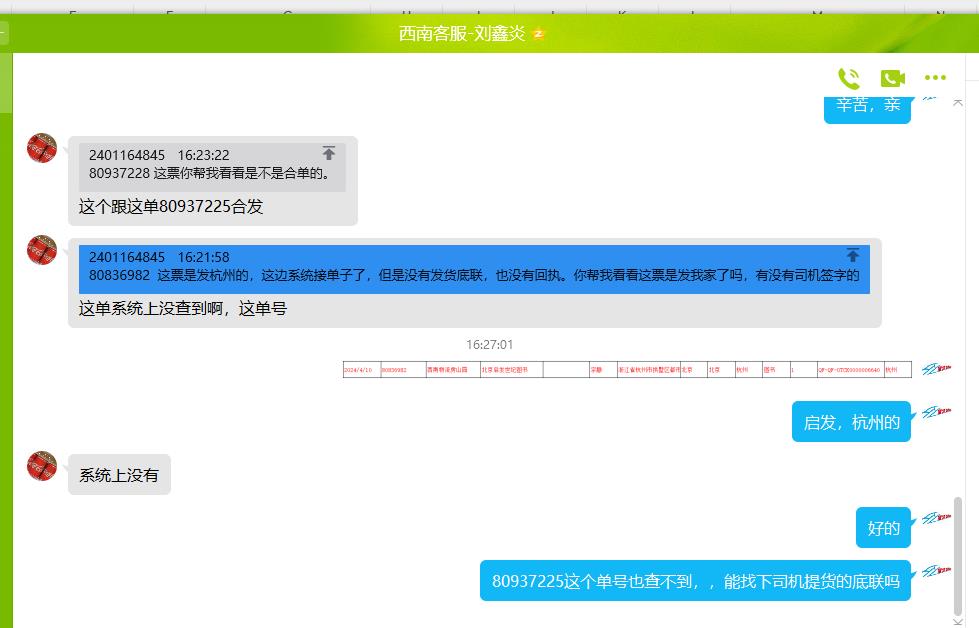
Task: Click jump arrow in blue 80836982 quote
Action: point(853,255)
